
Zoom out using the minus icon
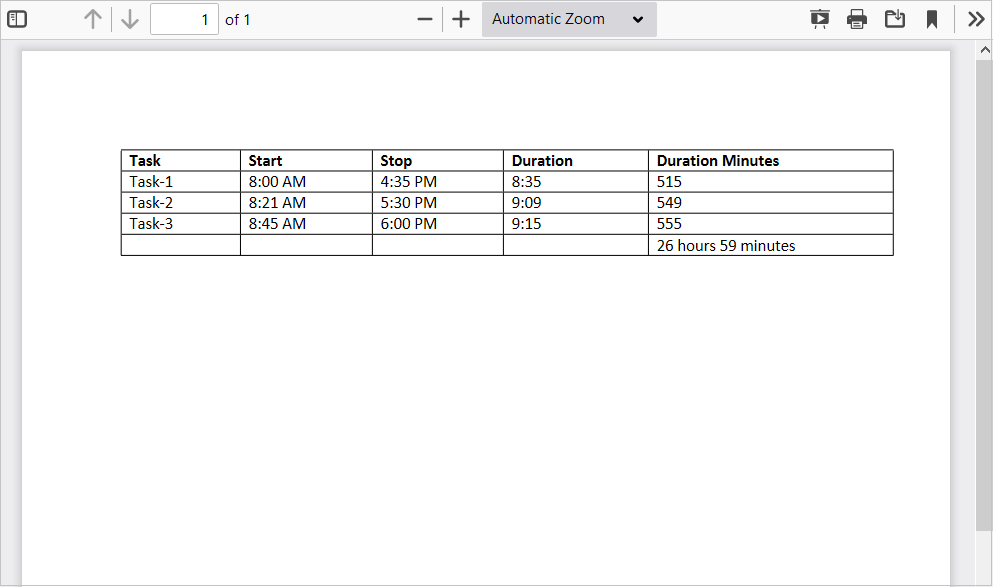click(x=425, y=19)
